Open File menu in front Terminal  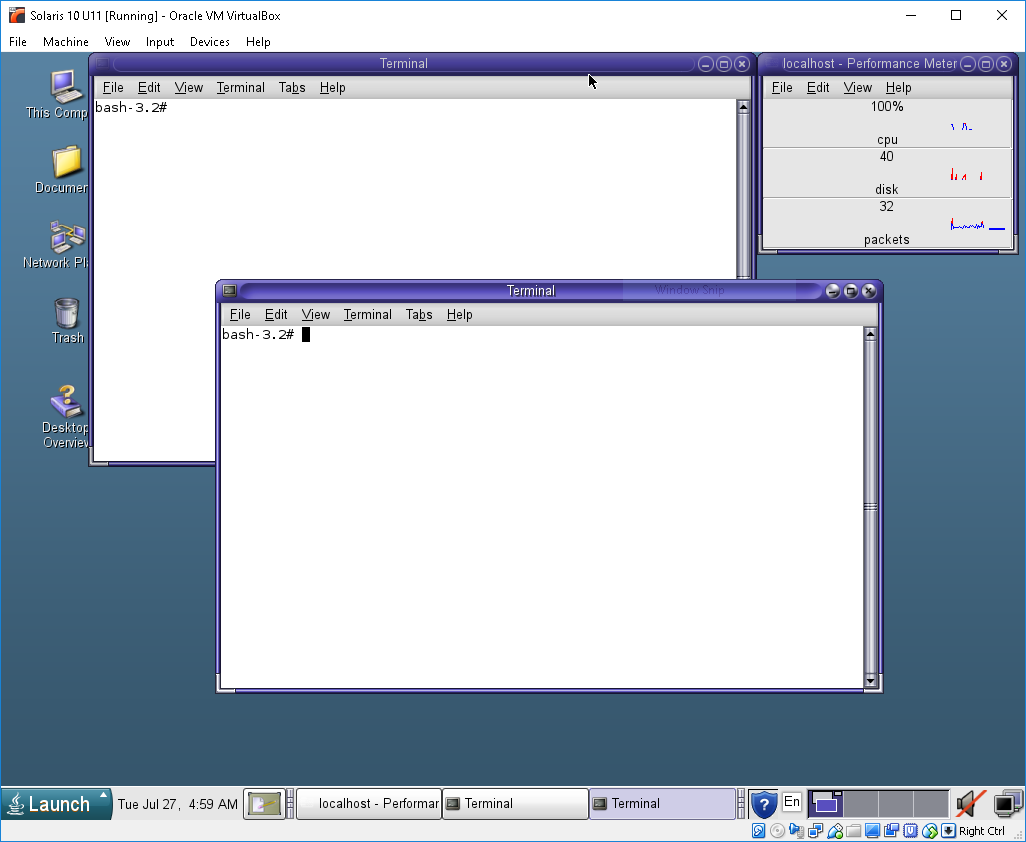pos(239,315)
